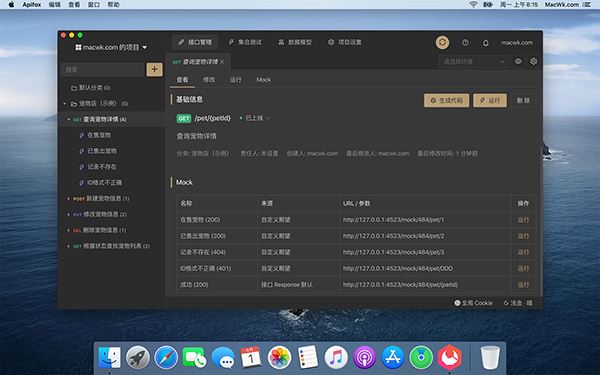This screenshot has height=375, width=600.
Task: Select the 已售出宠物 tree item
Action: 102,151
